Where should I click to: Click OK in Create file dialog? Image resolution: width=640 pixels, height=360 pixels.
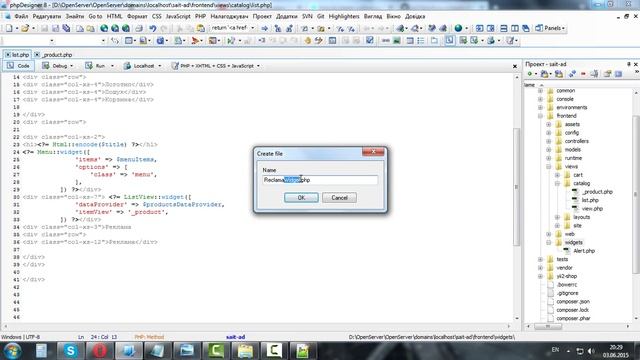(301, 198)
